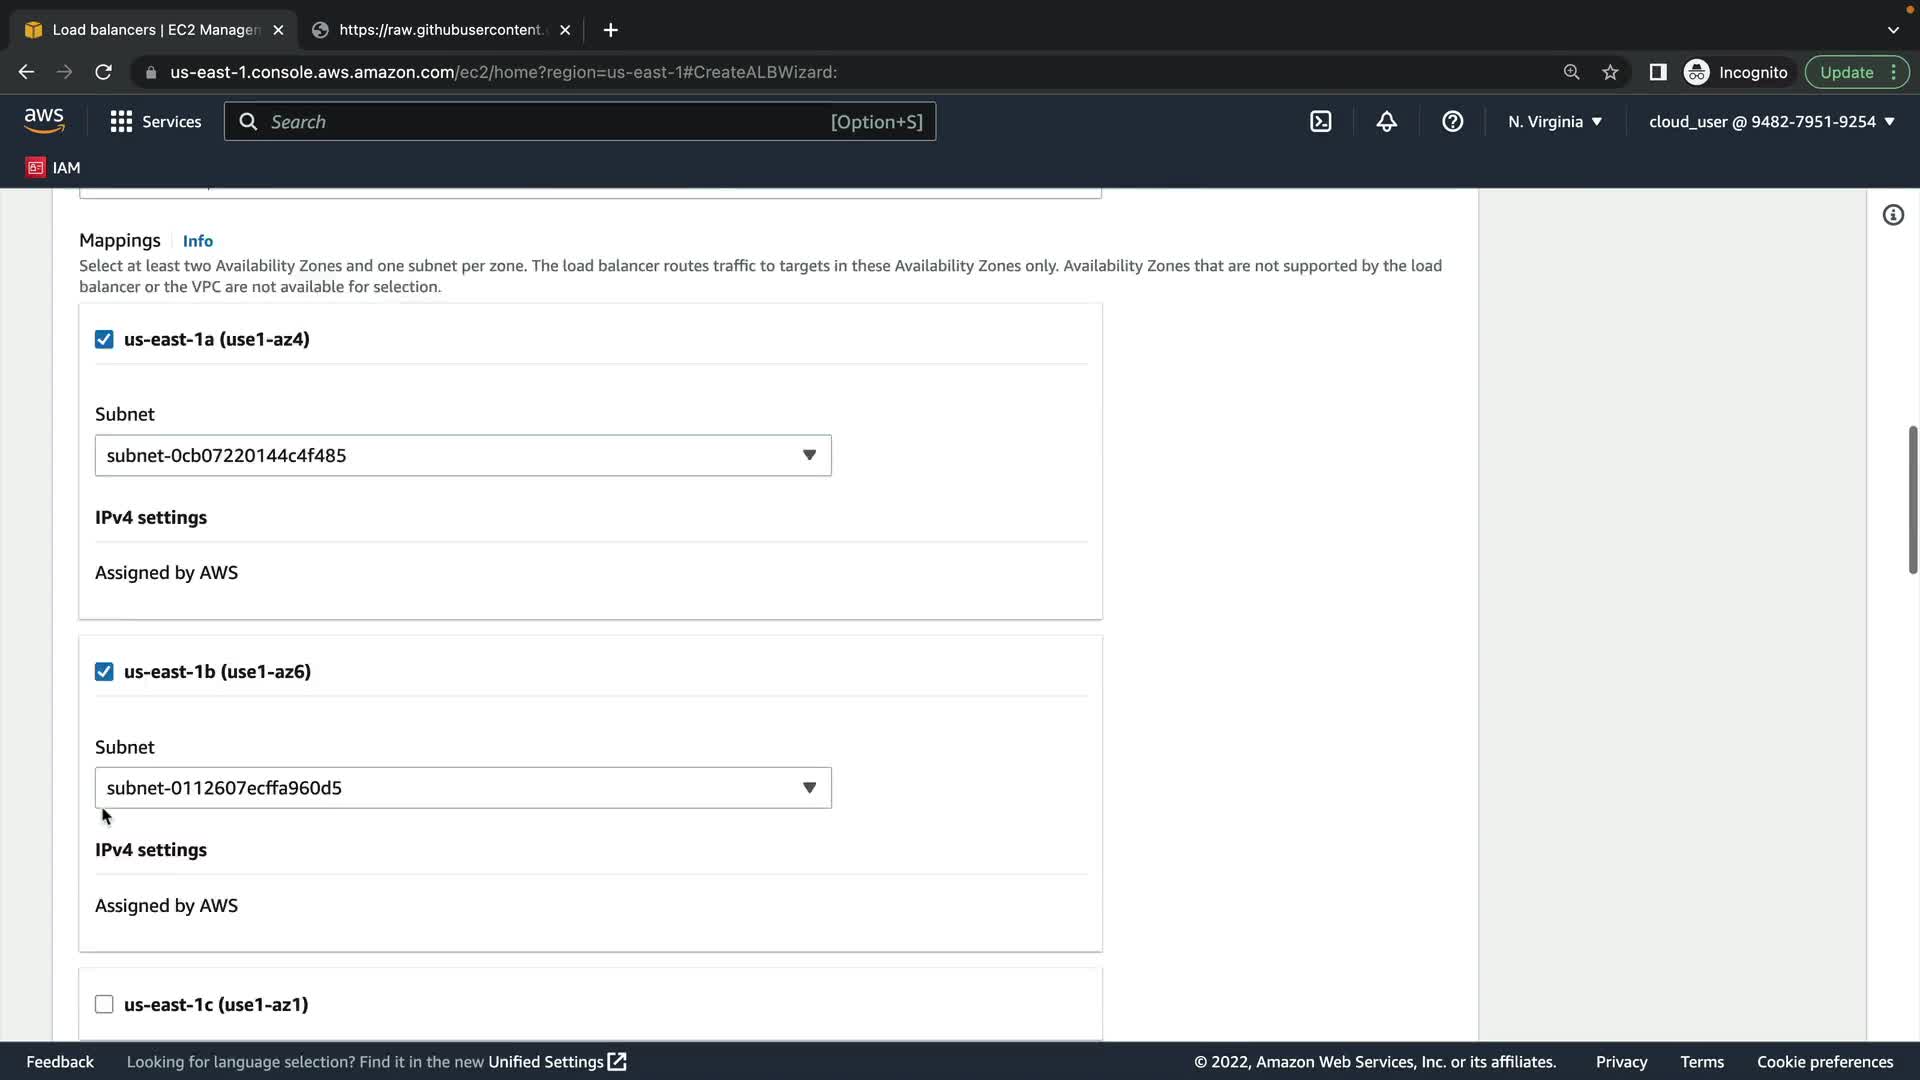This screenshot has width=1920, height=1080.
Task: Click the help question mark icon
Action: [x=1452, y=121]
